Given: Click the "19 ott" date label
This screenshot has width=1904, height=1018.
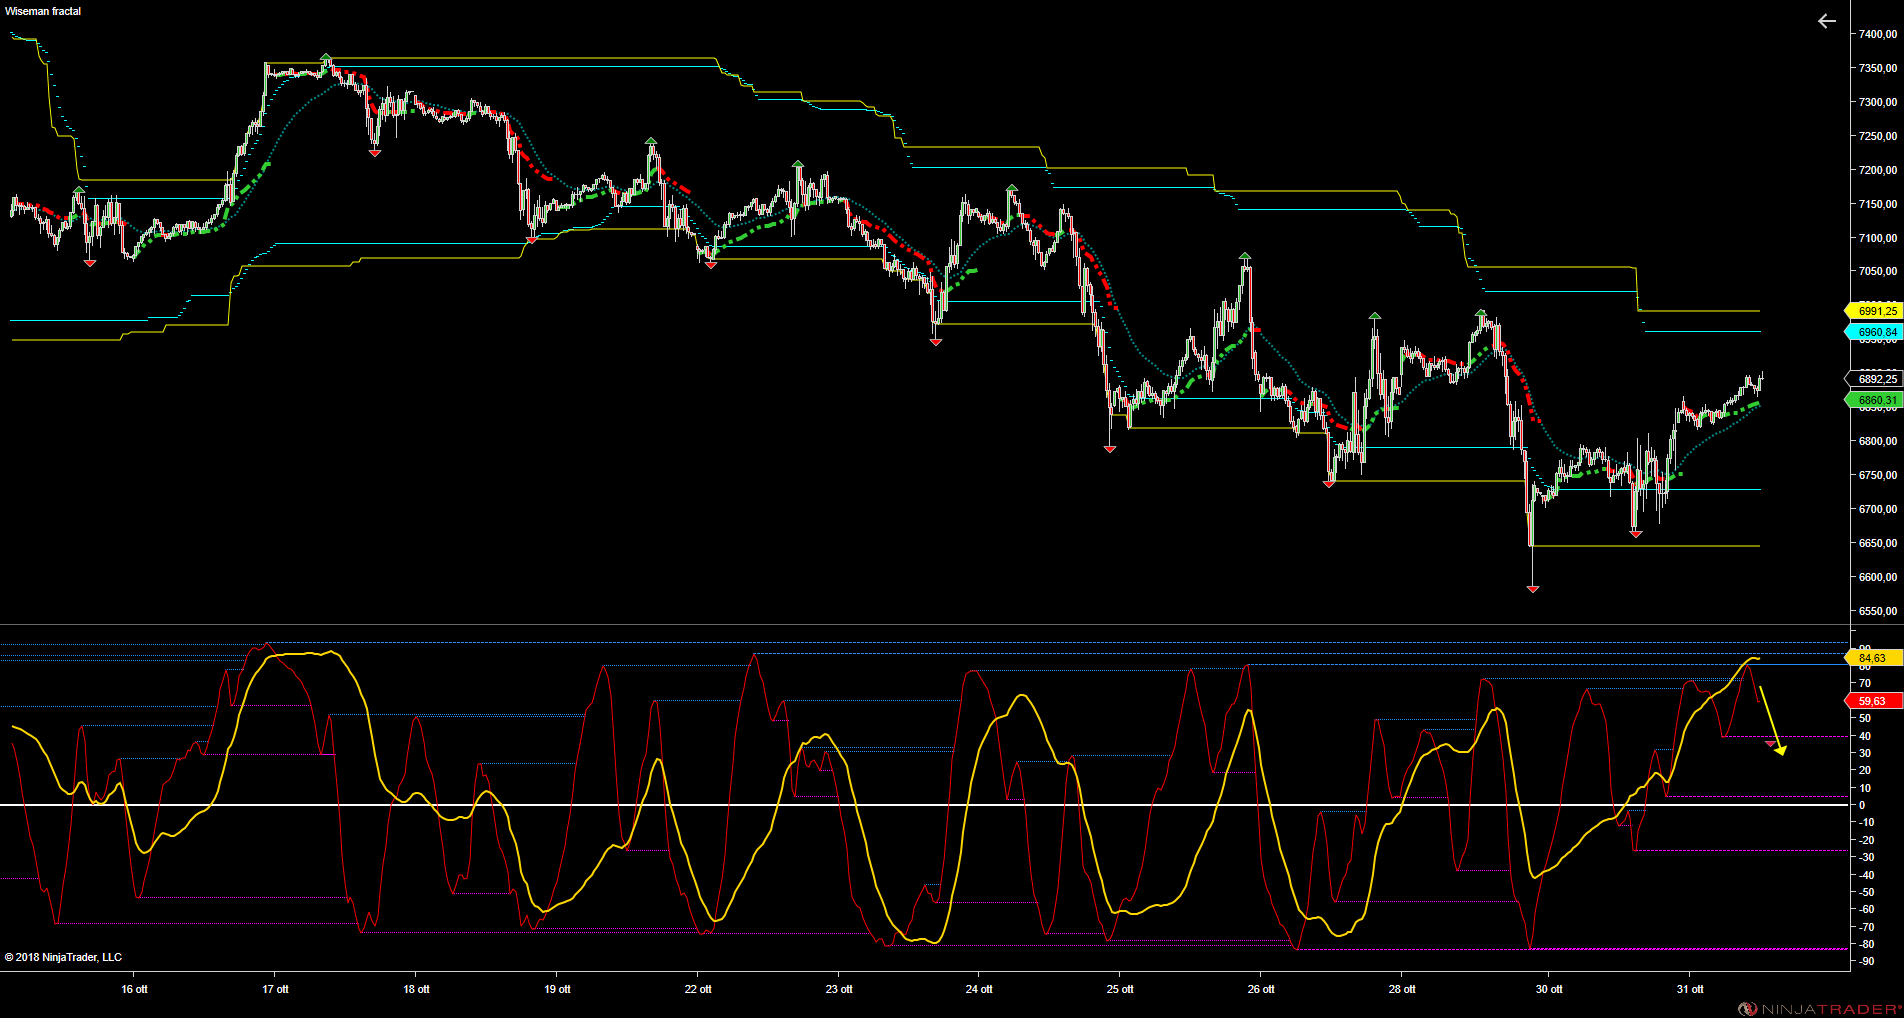Looking at the screenshot, I should 557,989.
